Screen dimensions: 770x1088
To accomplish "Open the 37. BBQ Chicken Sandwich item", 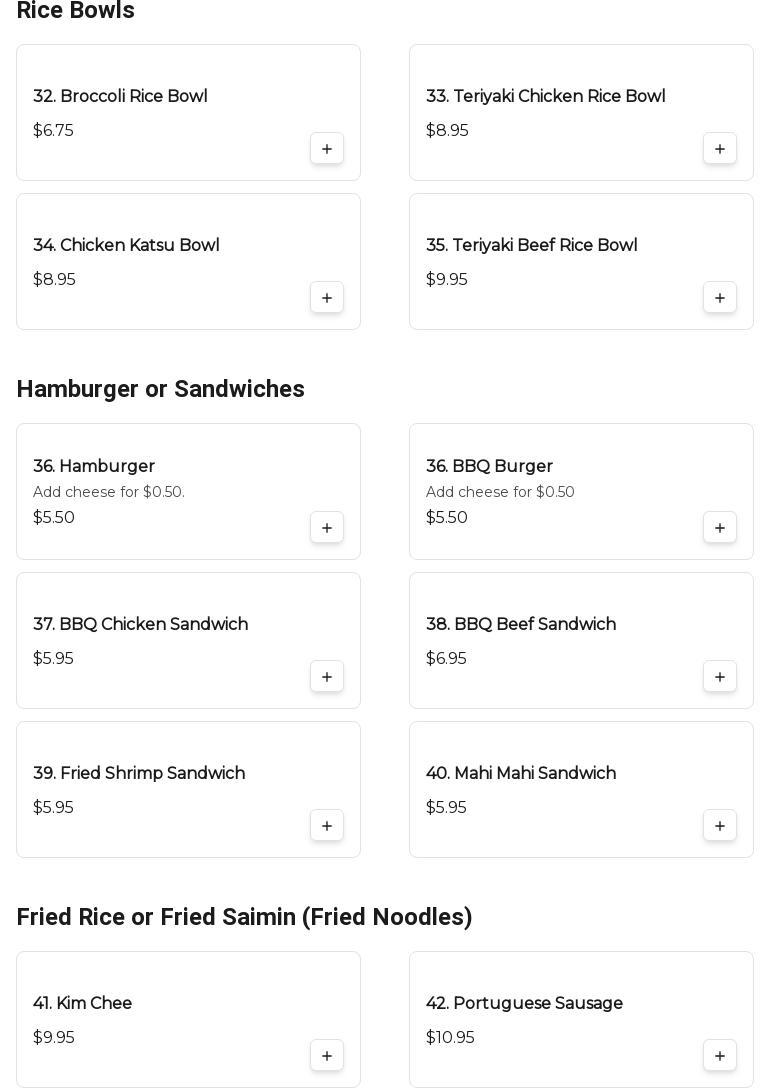I will (140, 624).
